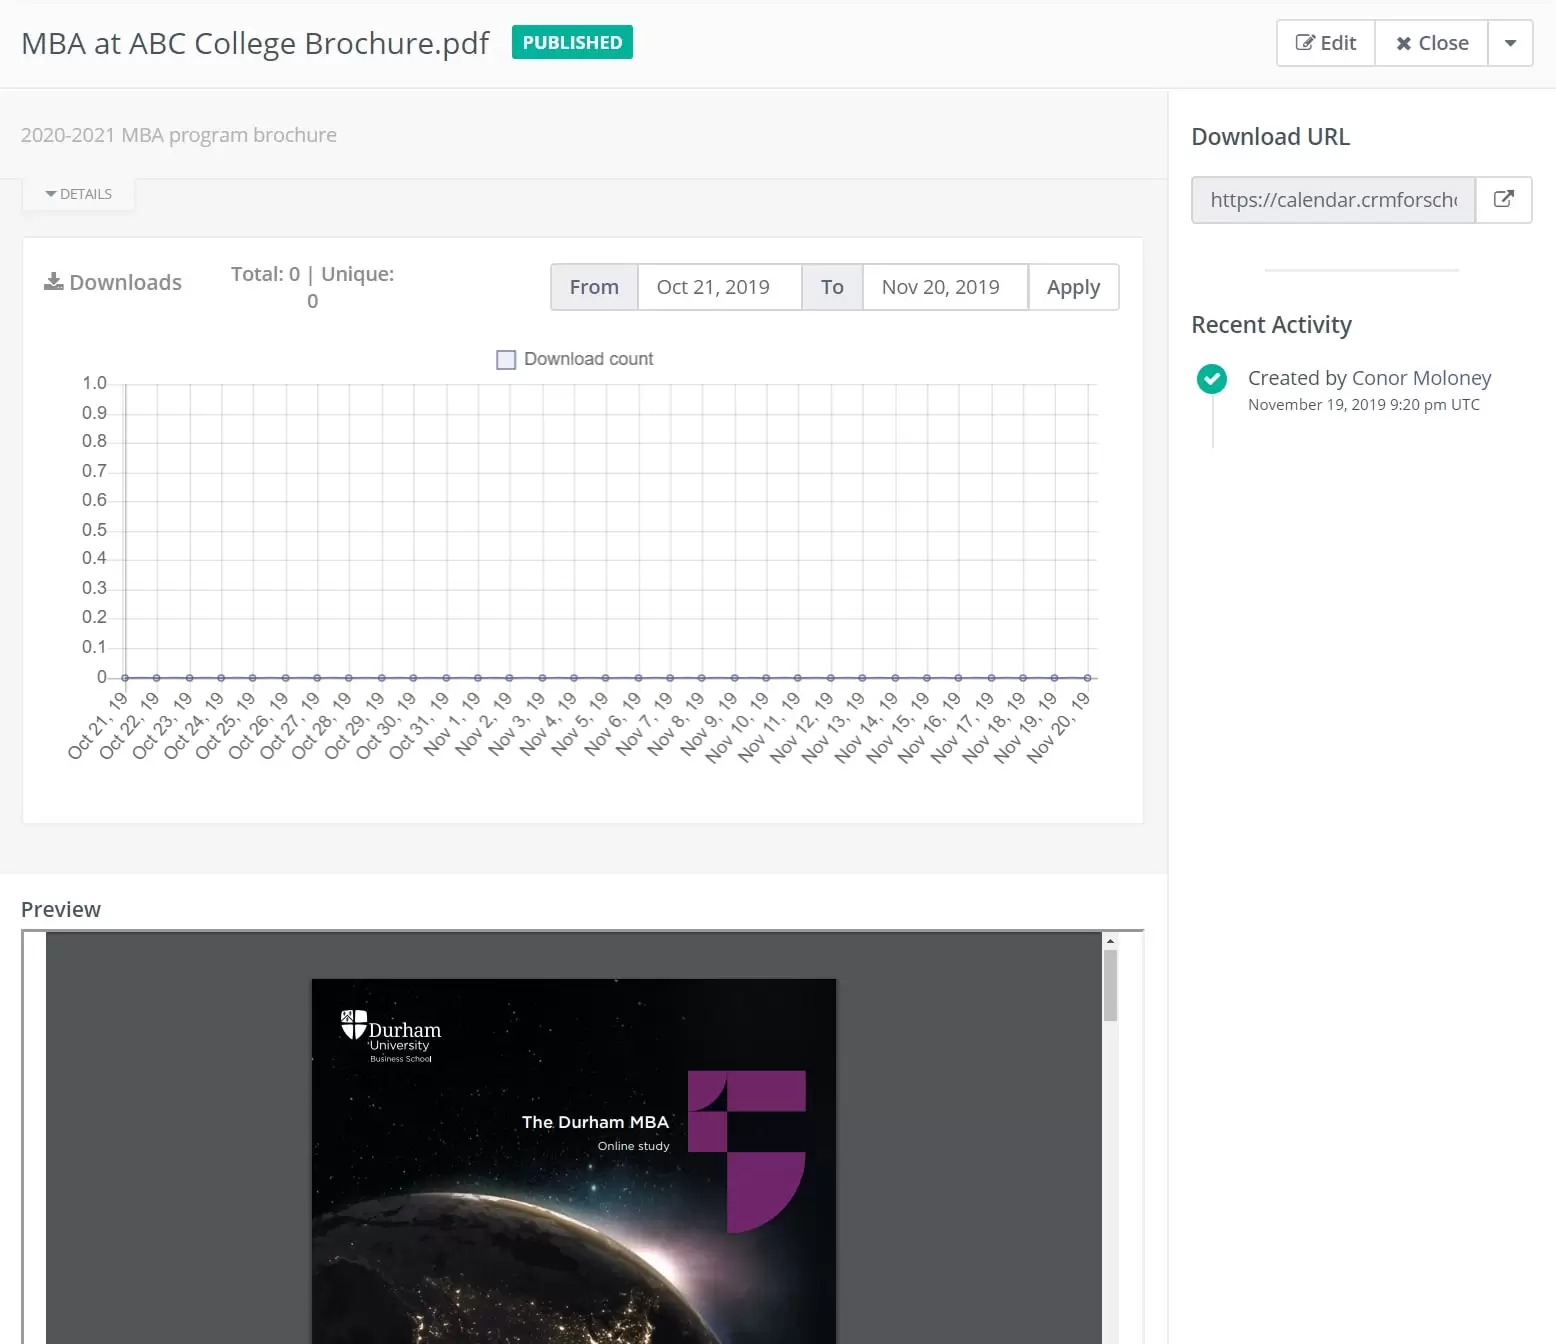The width and height of the screenshot is (1556, 1344).
Task: Click the To label button
Action: point(832,287)
